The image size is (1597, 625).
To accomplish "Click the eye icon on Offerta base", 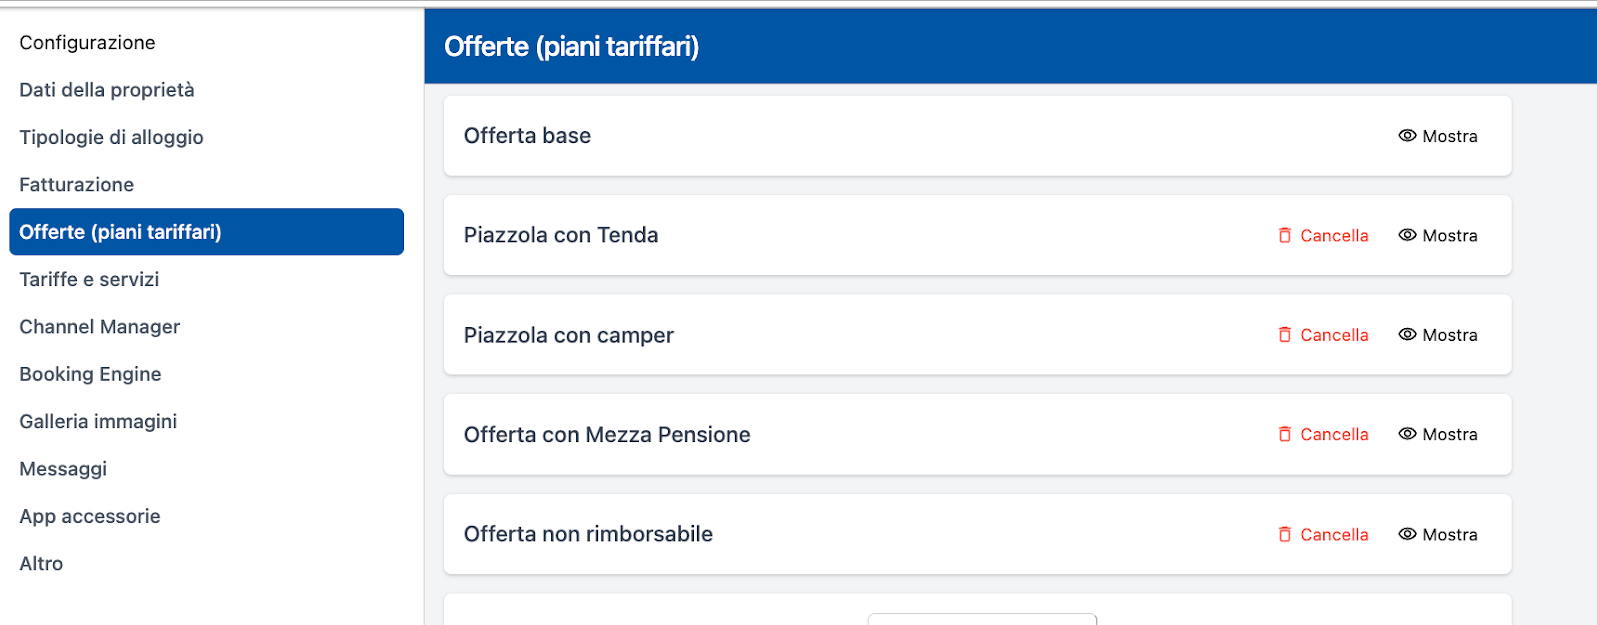I will pyautogui.click(x=1407, y=136).
